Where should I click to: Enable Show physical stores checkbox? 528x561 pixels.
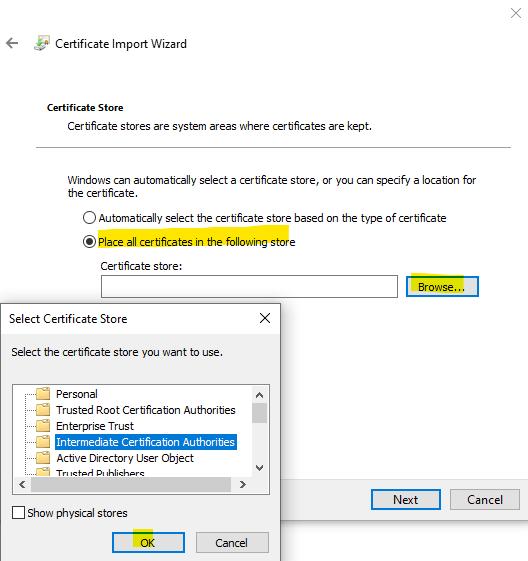click(x=18, y=512)
